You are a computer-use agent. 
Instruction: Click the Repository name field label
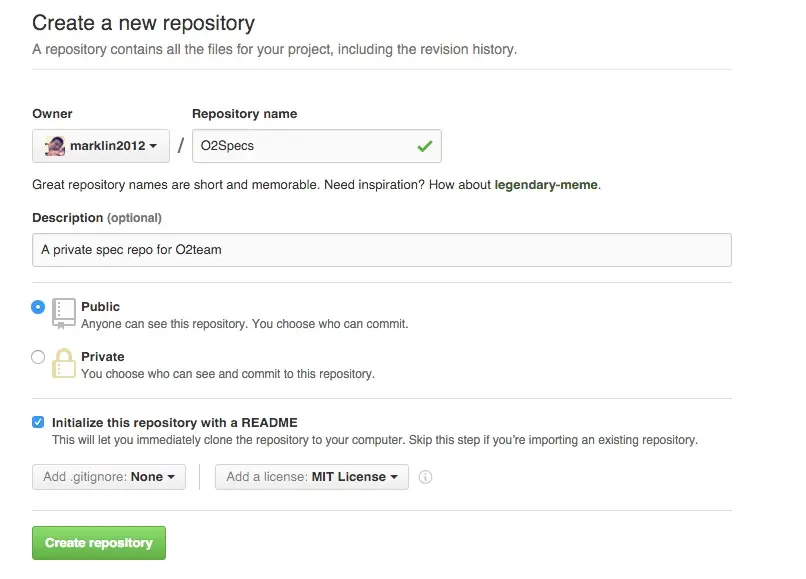pyautogui.click(x=245, y=114)
